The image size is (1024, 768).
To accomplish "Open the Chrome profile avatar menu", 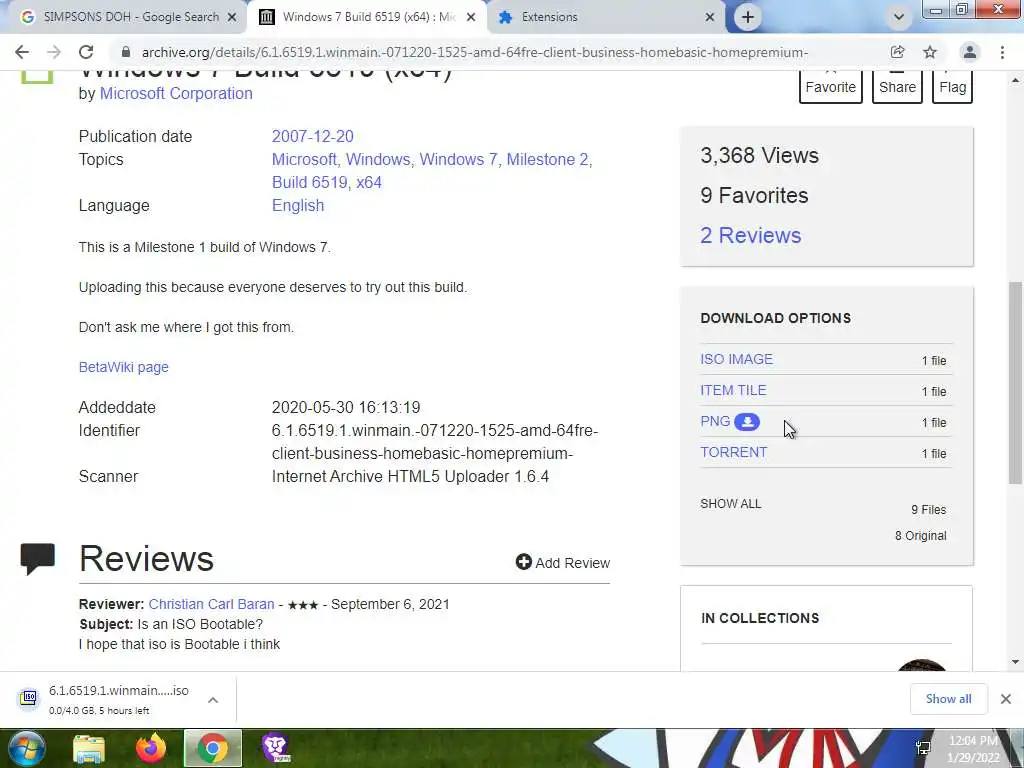I will (970, 52).
